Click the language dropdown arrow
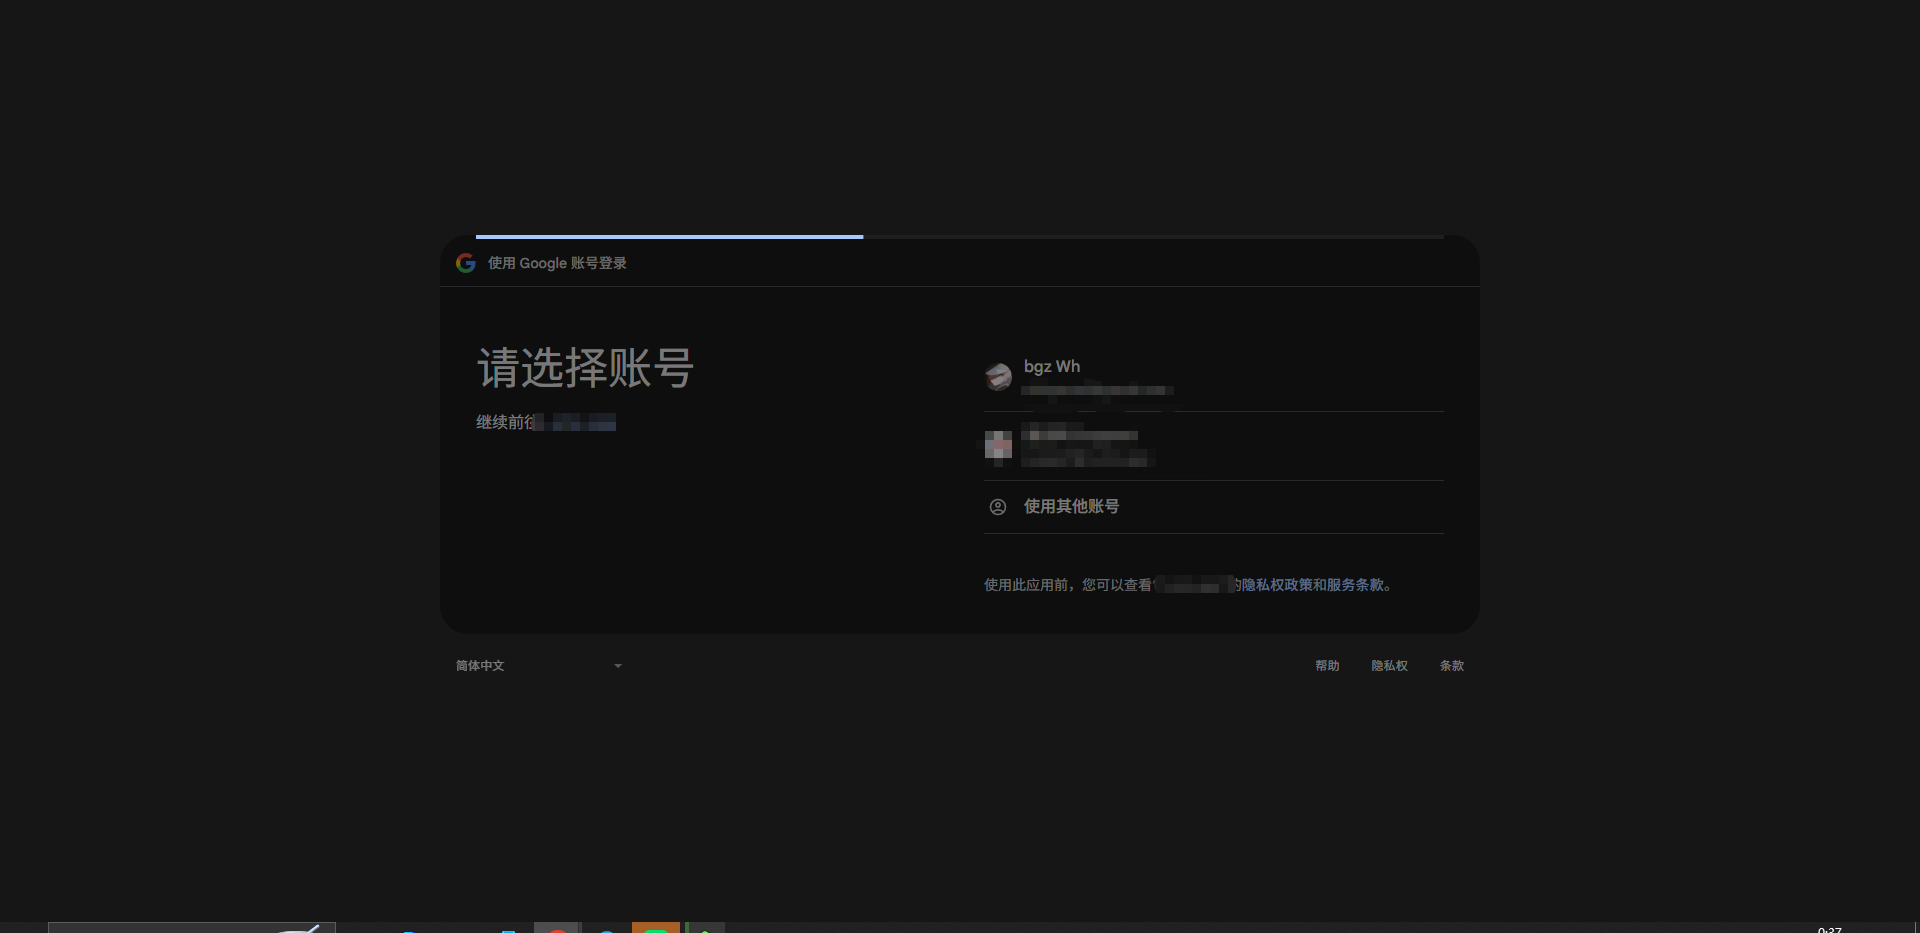The height and width of the screenshot is (933, 1920). click(618, 666)
